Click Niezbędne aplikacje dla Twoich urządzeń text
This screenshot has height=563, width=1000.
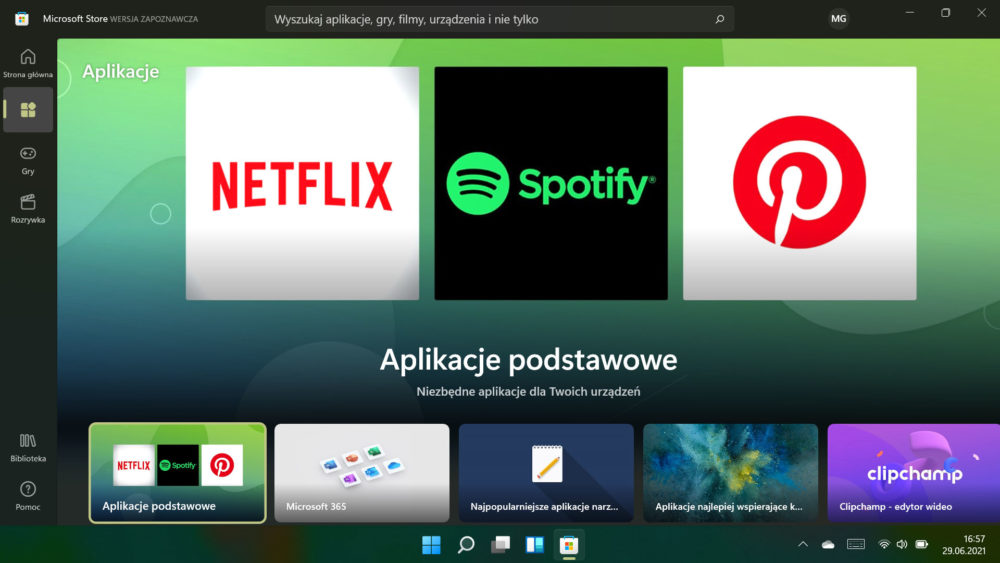528,391
